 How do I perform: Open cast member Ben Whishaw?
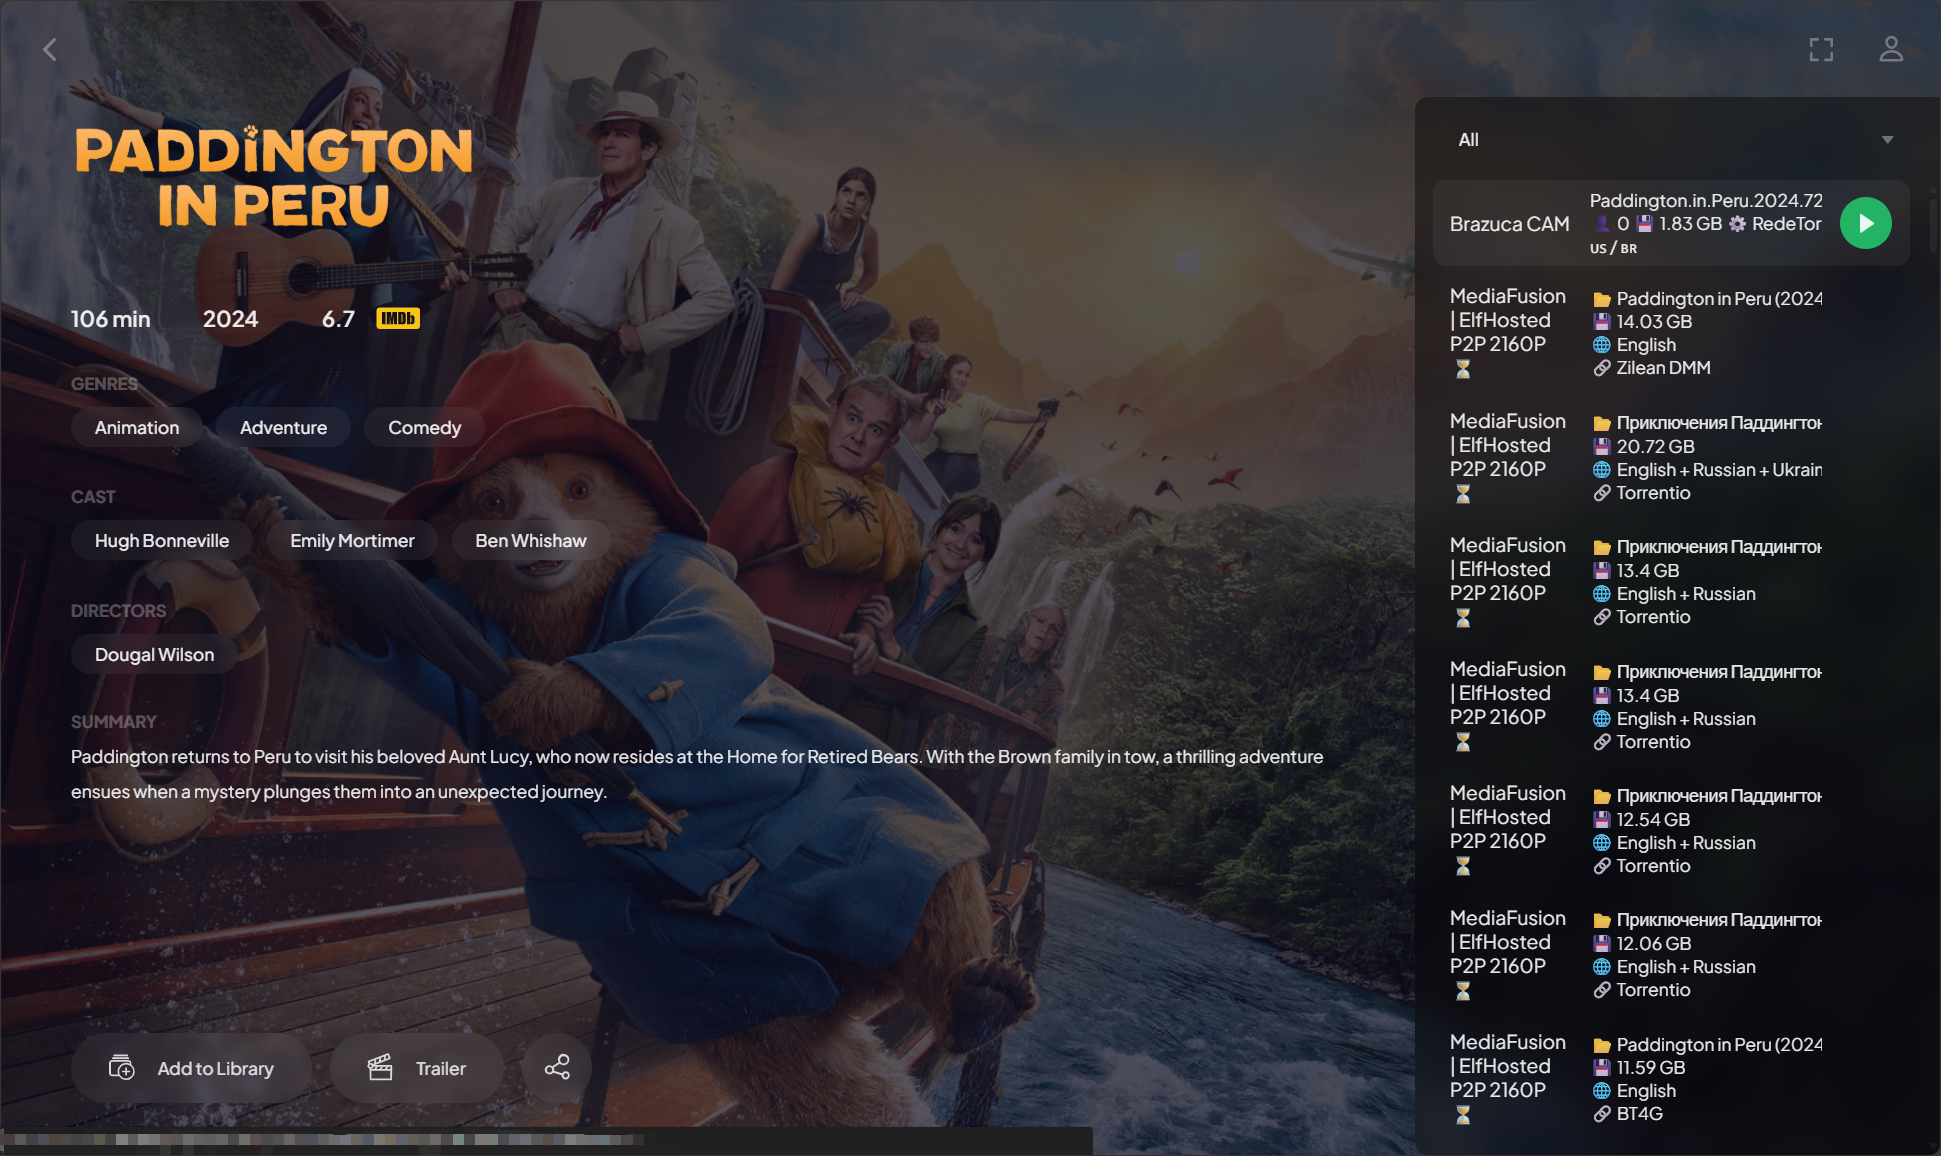[x=530, y=540]
